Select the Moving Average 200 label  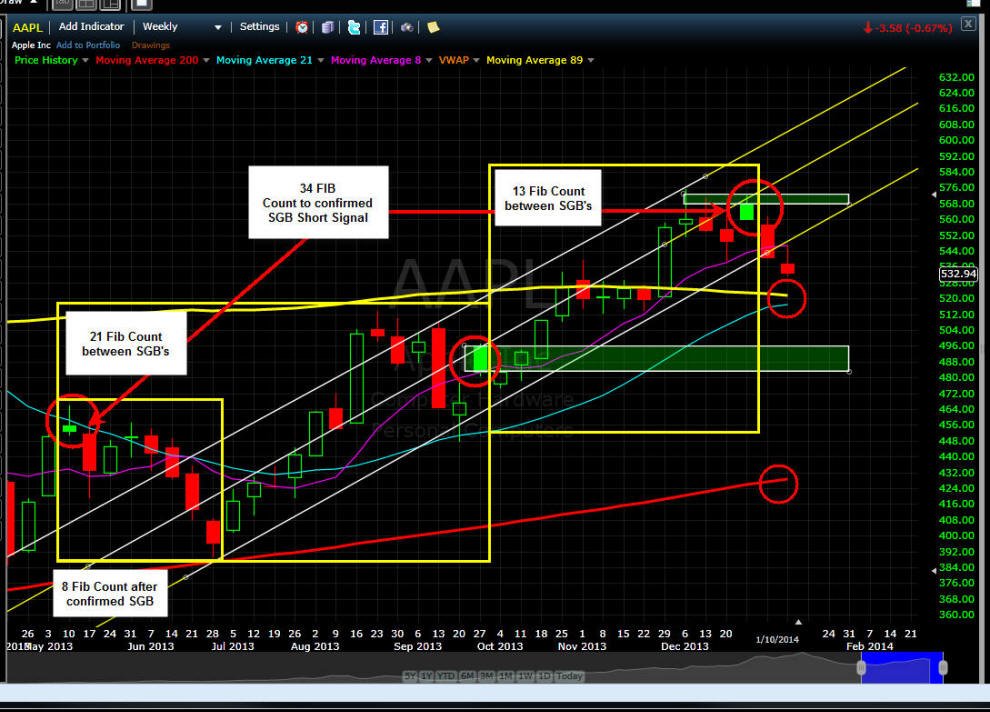[146, 60]
